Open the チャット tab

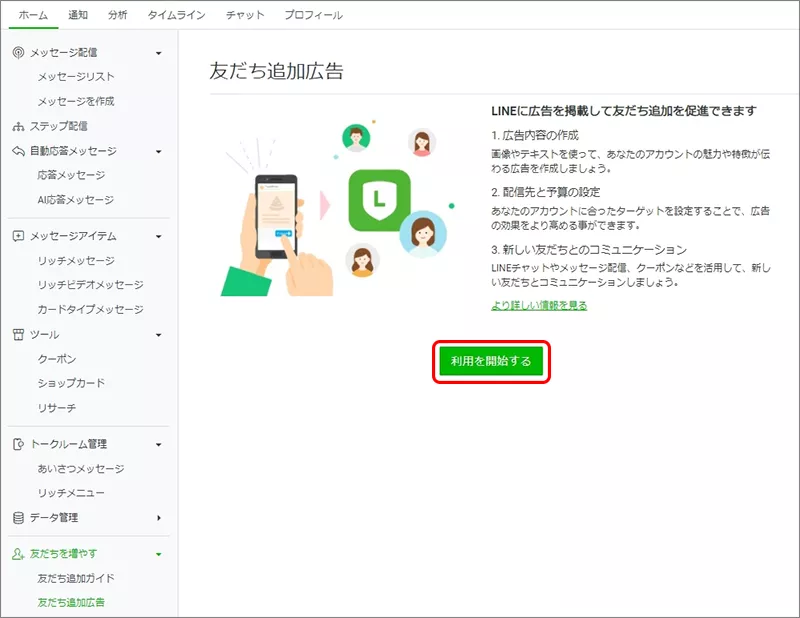pos(245,15)
